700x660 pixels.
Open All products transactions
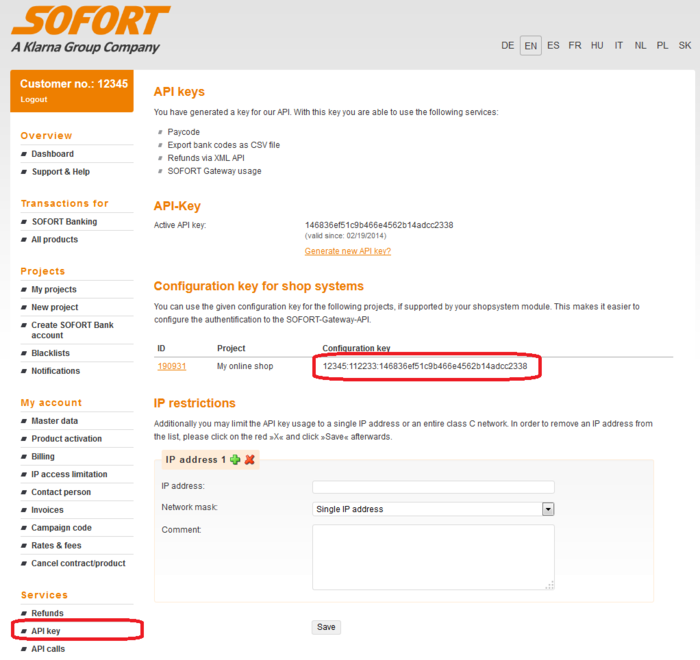click(54, 239)
